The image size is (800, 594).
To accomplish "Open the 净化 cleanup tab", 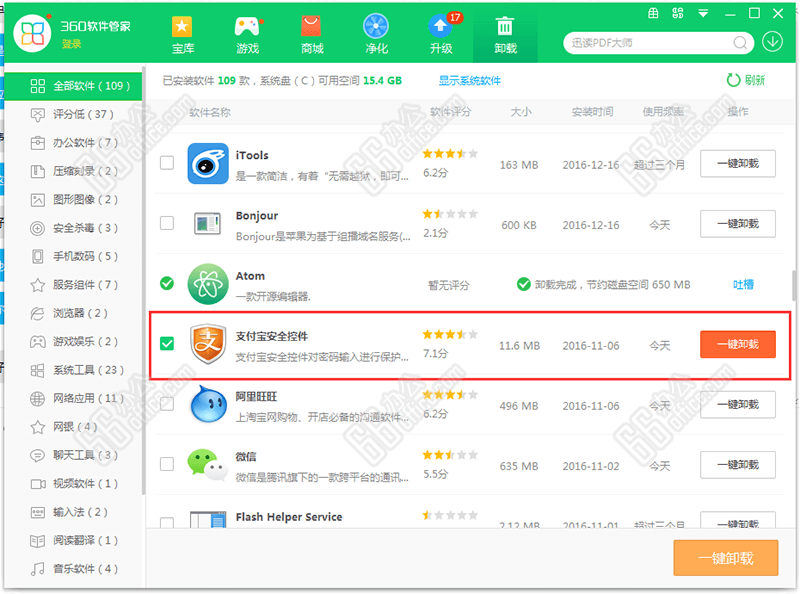I will pyautogui.click(x=376, y=35).
